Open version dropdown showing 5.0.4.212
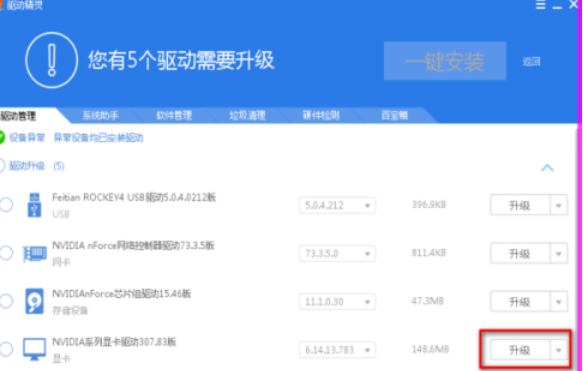583x371 pixels. point(337,205)
